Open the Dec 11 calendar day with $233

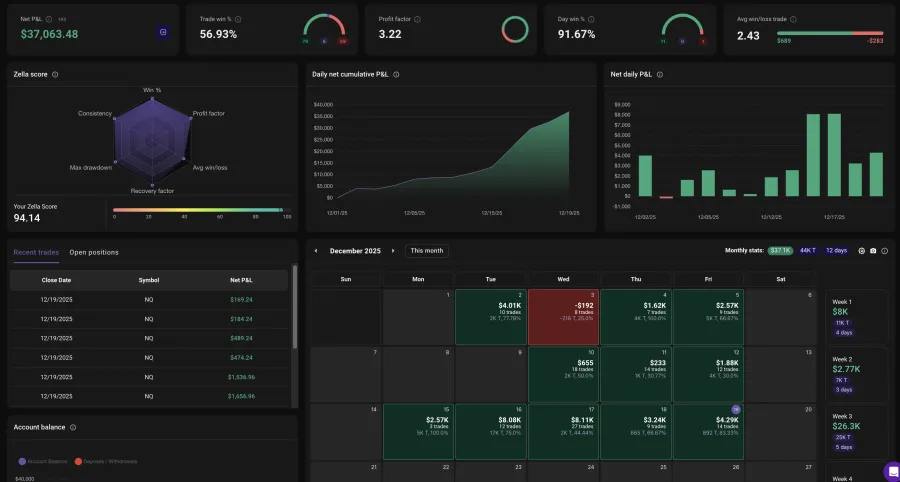click(635, 374)
